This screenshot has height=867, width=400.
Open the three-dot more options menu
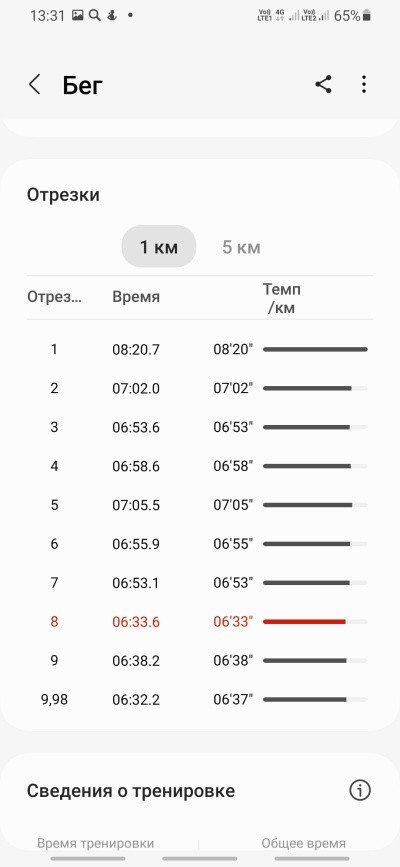[x=363, y=85]
